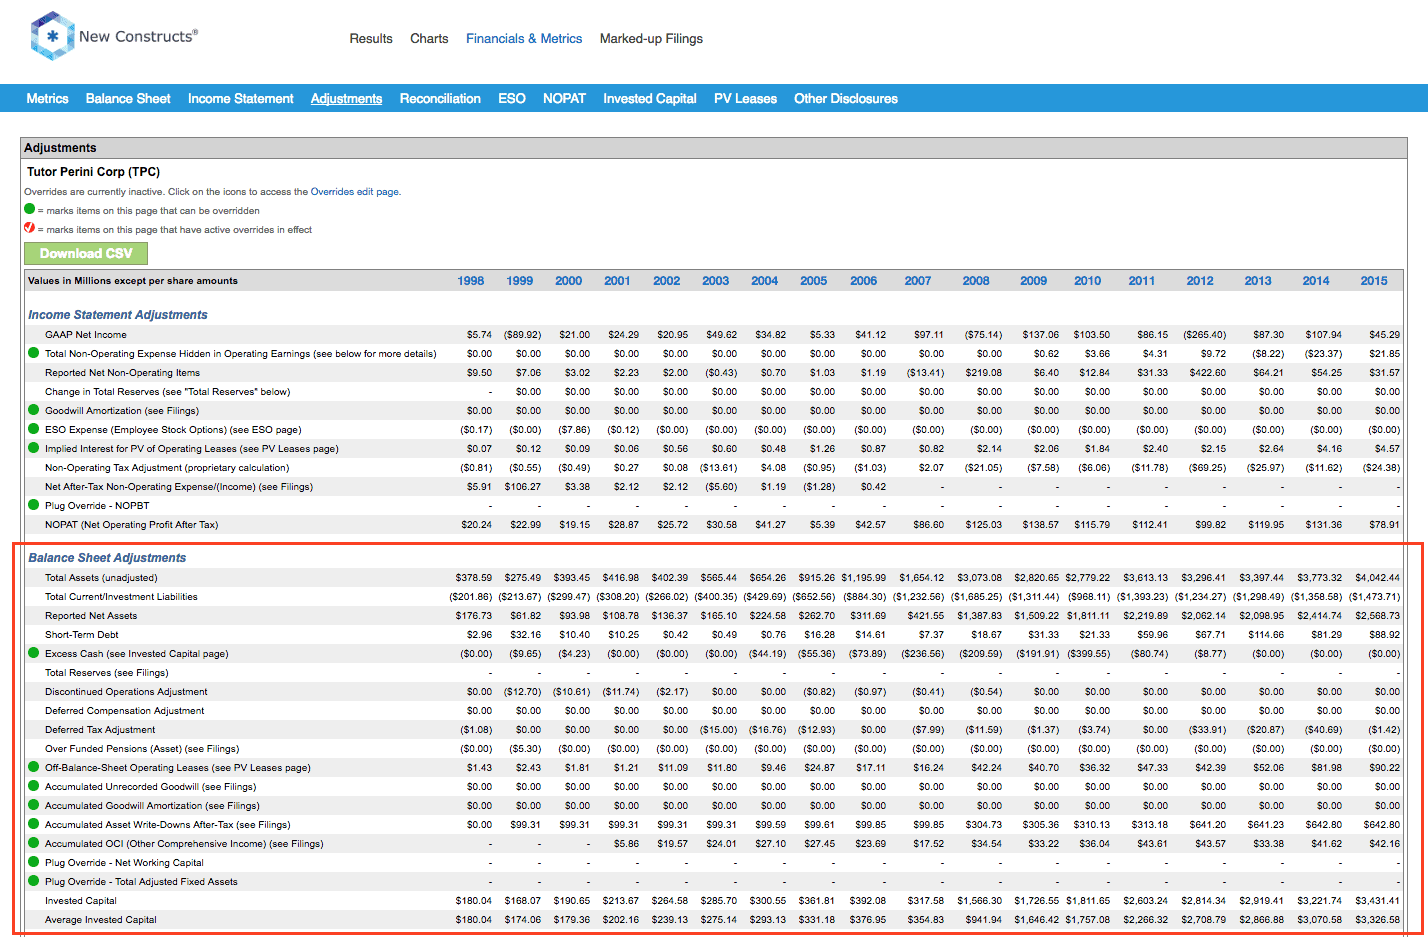Open the Charts tab
The width and height of the screenshot is (1428, 937).
[x=429, y=39]
